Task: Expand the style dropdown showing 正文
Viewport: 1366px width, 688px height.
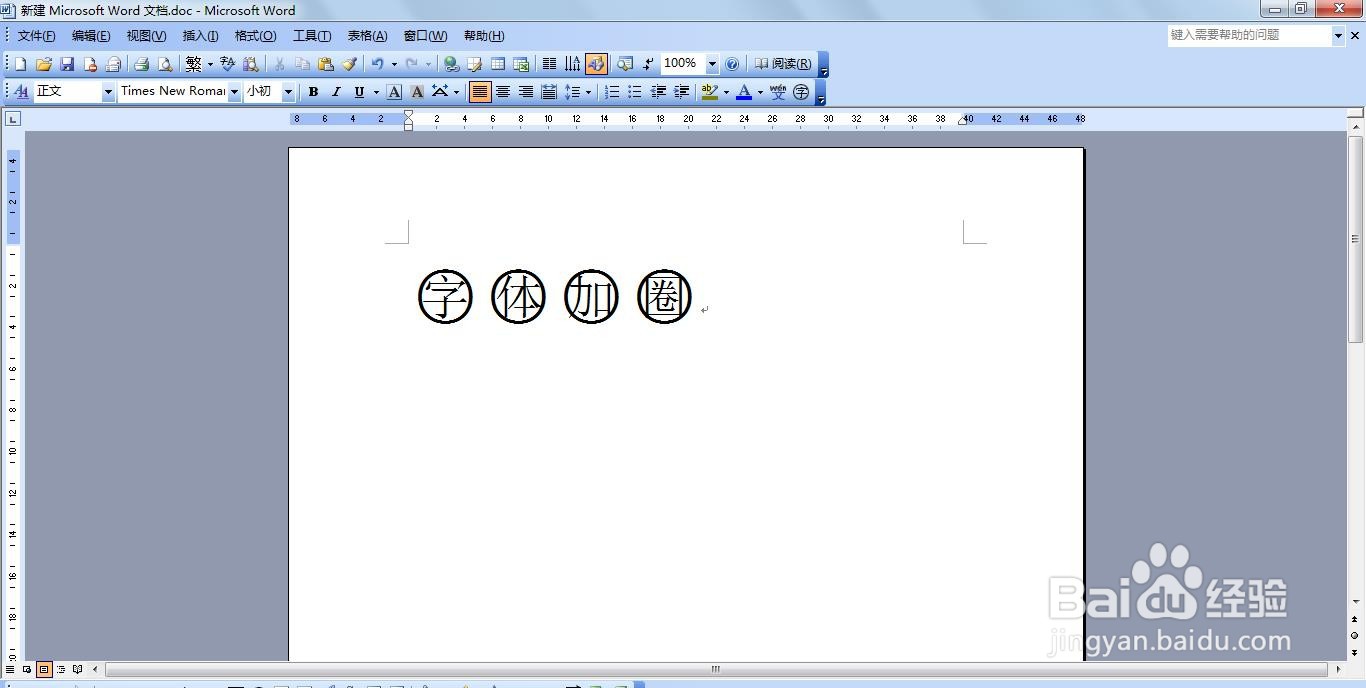Action: tap(108, 92)
